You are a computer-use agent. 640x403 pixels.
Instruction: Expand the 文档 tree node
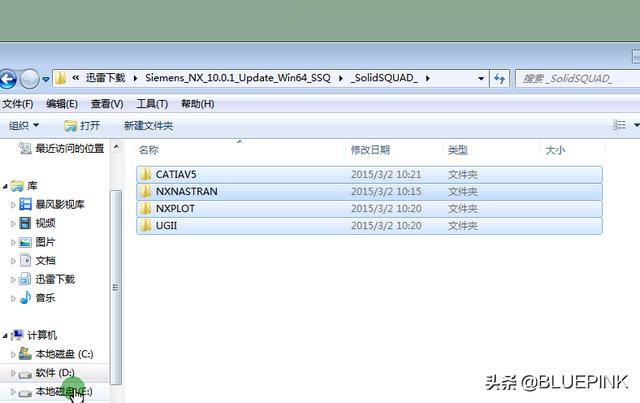pos(13,261)
